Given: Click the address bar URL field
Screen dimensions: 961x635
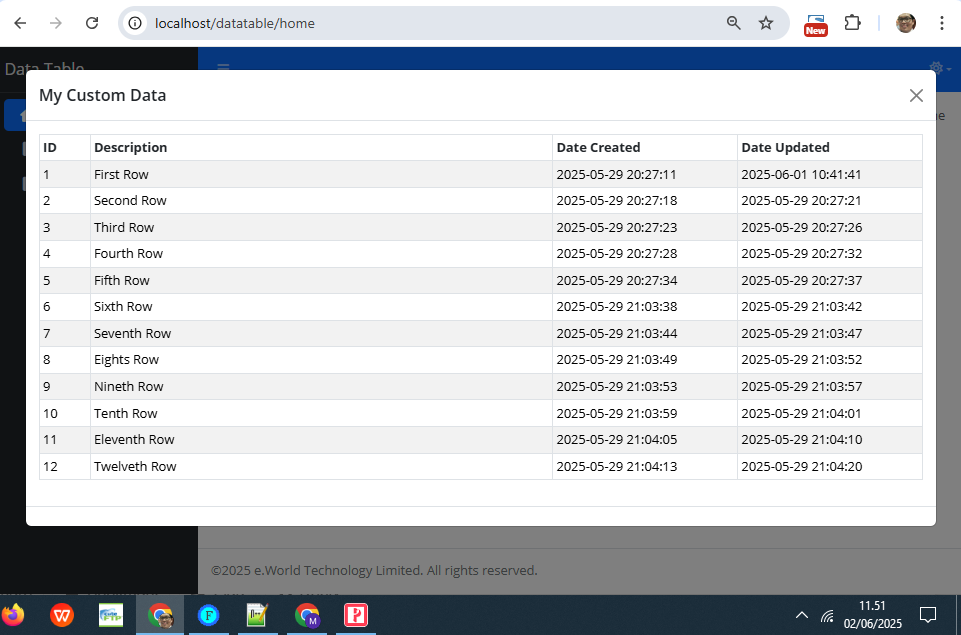Looking at the screenshot, I should [x=429, y=23].
